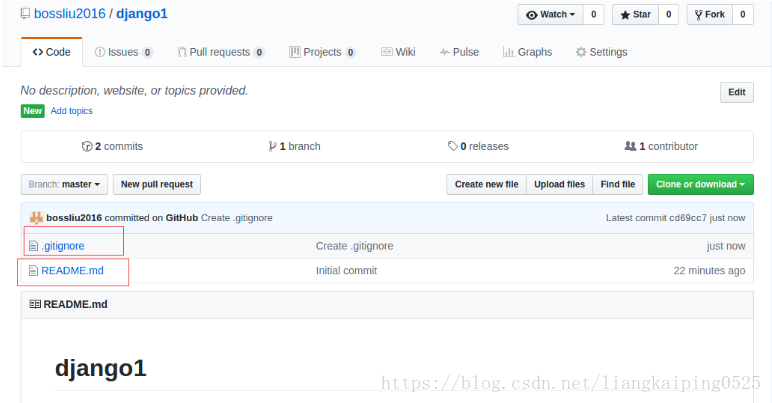Viewport: 772px width, 403px height.
Task: Click the pull request icon on its tab
Action: pos(182,52)
